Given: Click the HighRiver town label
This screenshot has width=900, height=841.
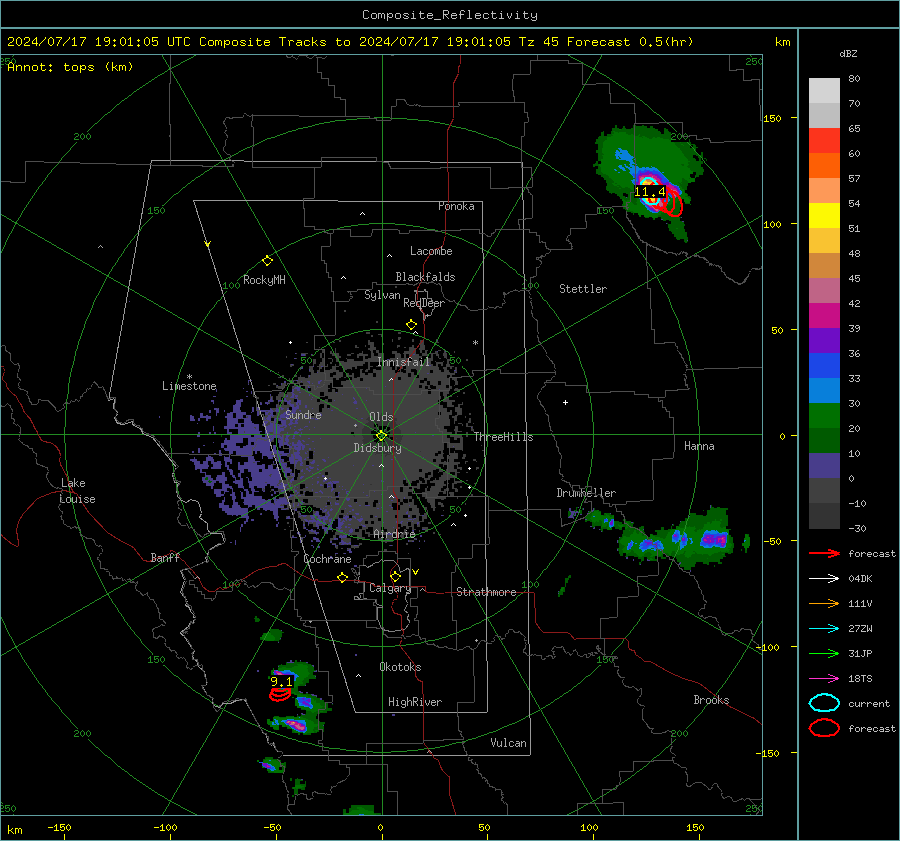Looking at the screenshot, I should tap(415, 702).
